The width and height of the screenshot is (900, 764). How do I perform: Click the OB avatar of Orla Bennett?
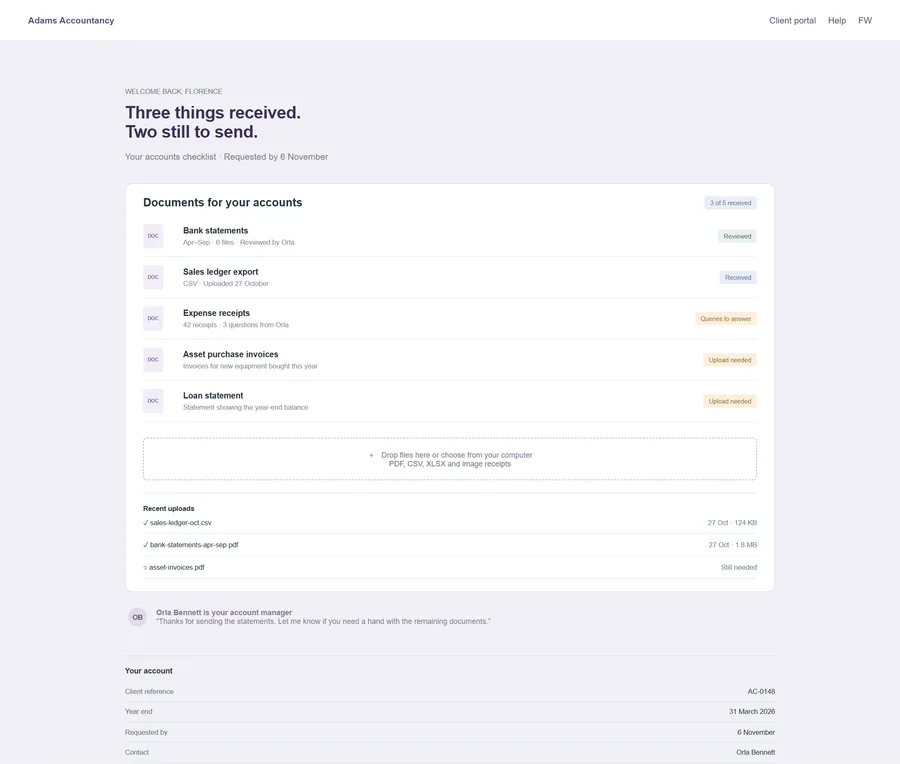tap(137, 617)
